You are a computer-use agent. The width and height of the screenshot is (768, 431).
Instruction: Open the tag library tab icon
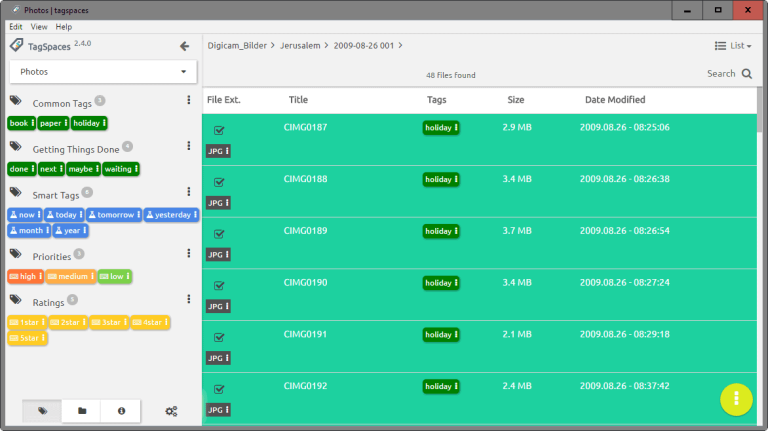click(42, 411)
